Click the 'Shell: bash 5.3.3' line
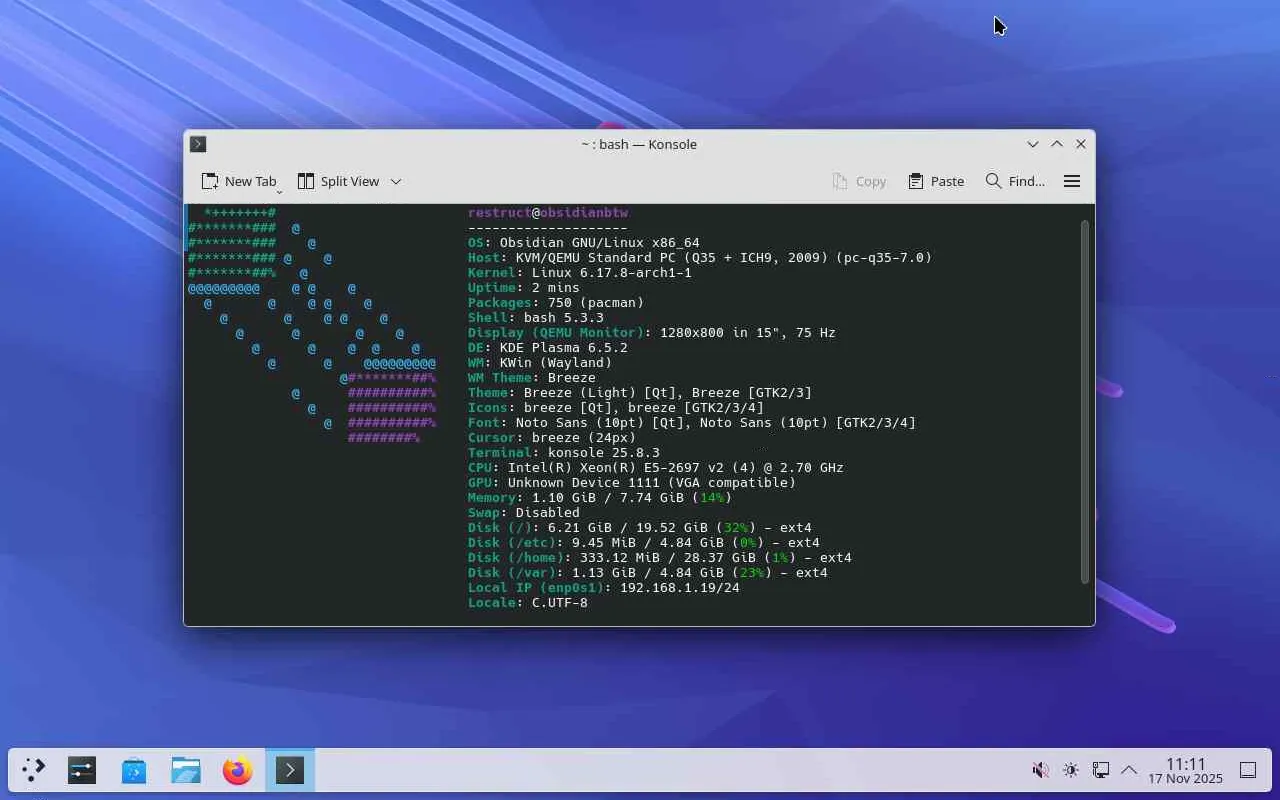The image size is (1280, 800). click(x=536, y=317)
